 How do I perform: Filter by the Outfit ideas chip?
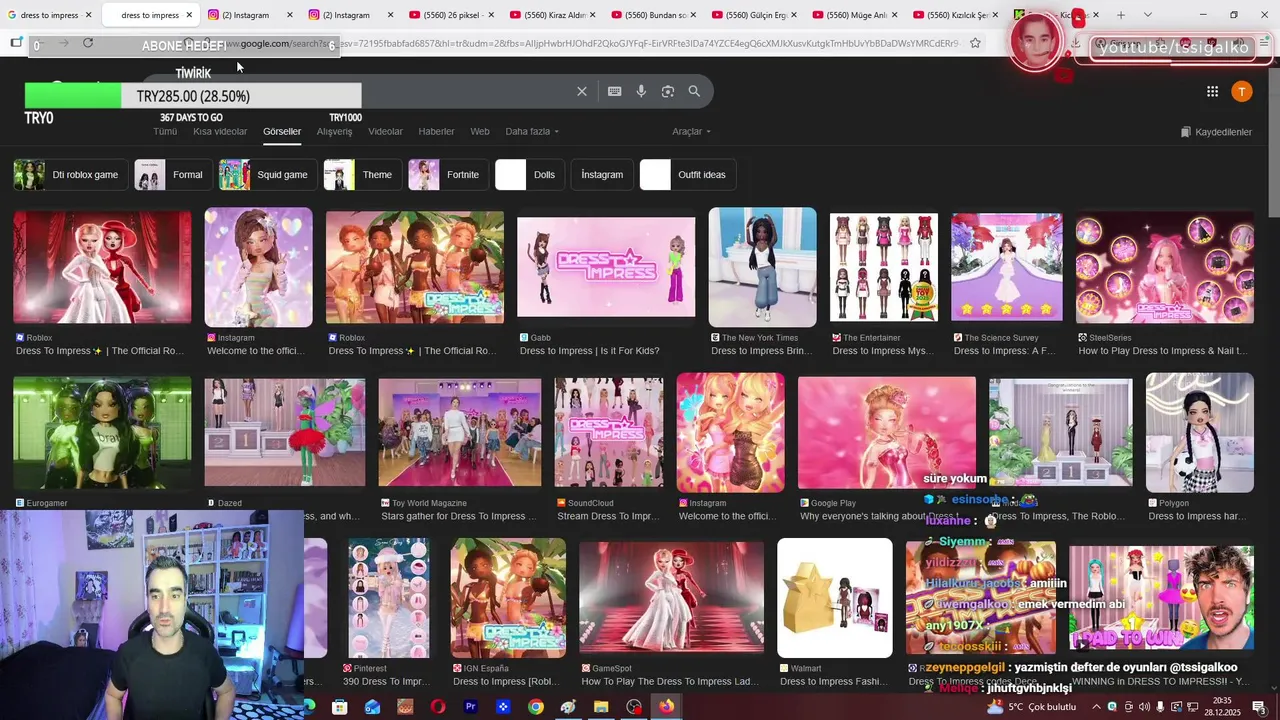(x=687, y=174)
